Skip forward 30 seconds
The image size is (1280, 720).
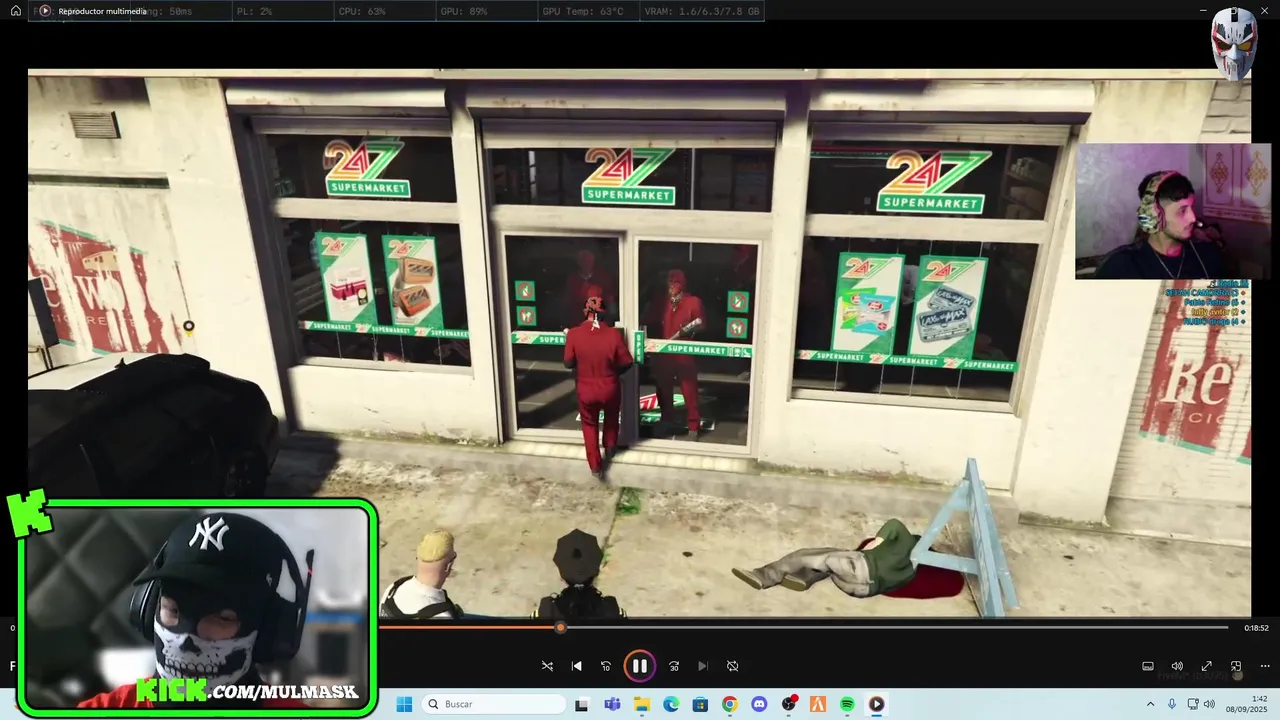[x=674, y=666]
